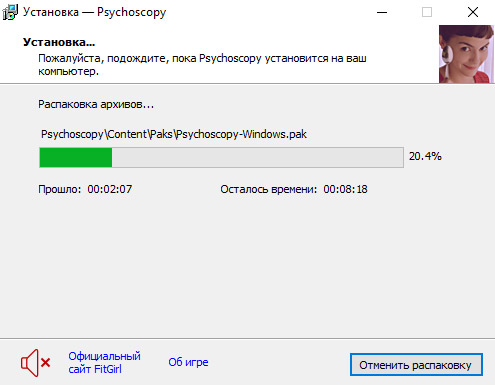Click the portrait image in header
Viewport: 495px width, 385px height.
point(466,54)
